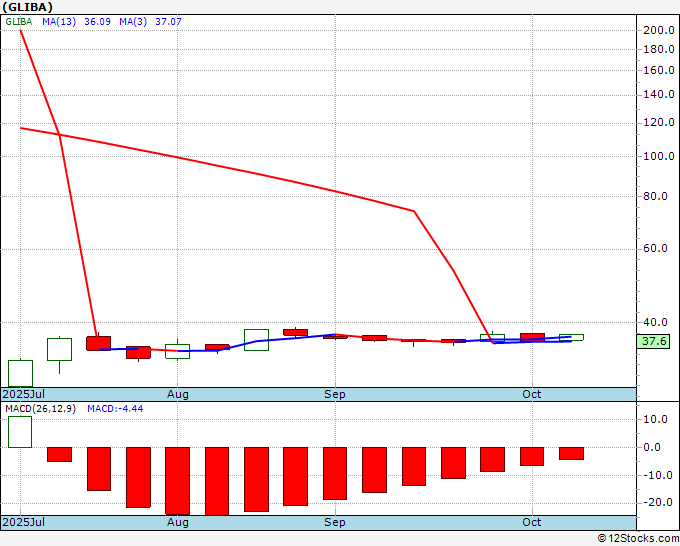Click Sep on the price chart axis

click(335, 394)
